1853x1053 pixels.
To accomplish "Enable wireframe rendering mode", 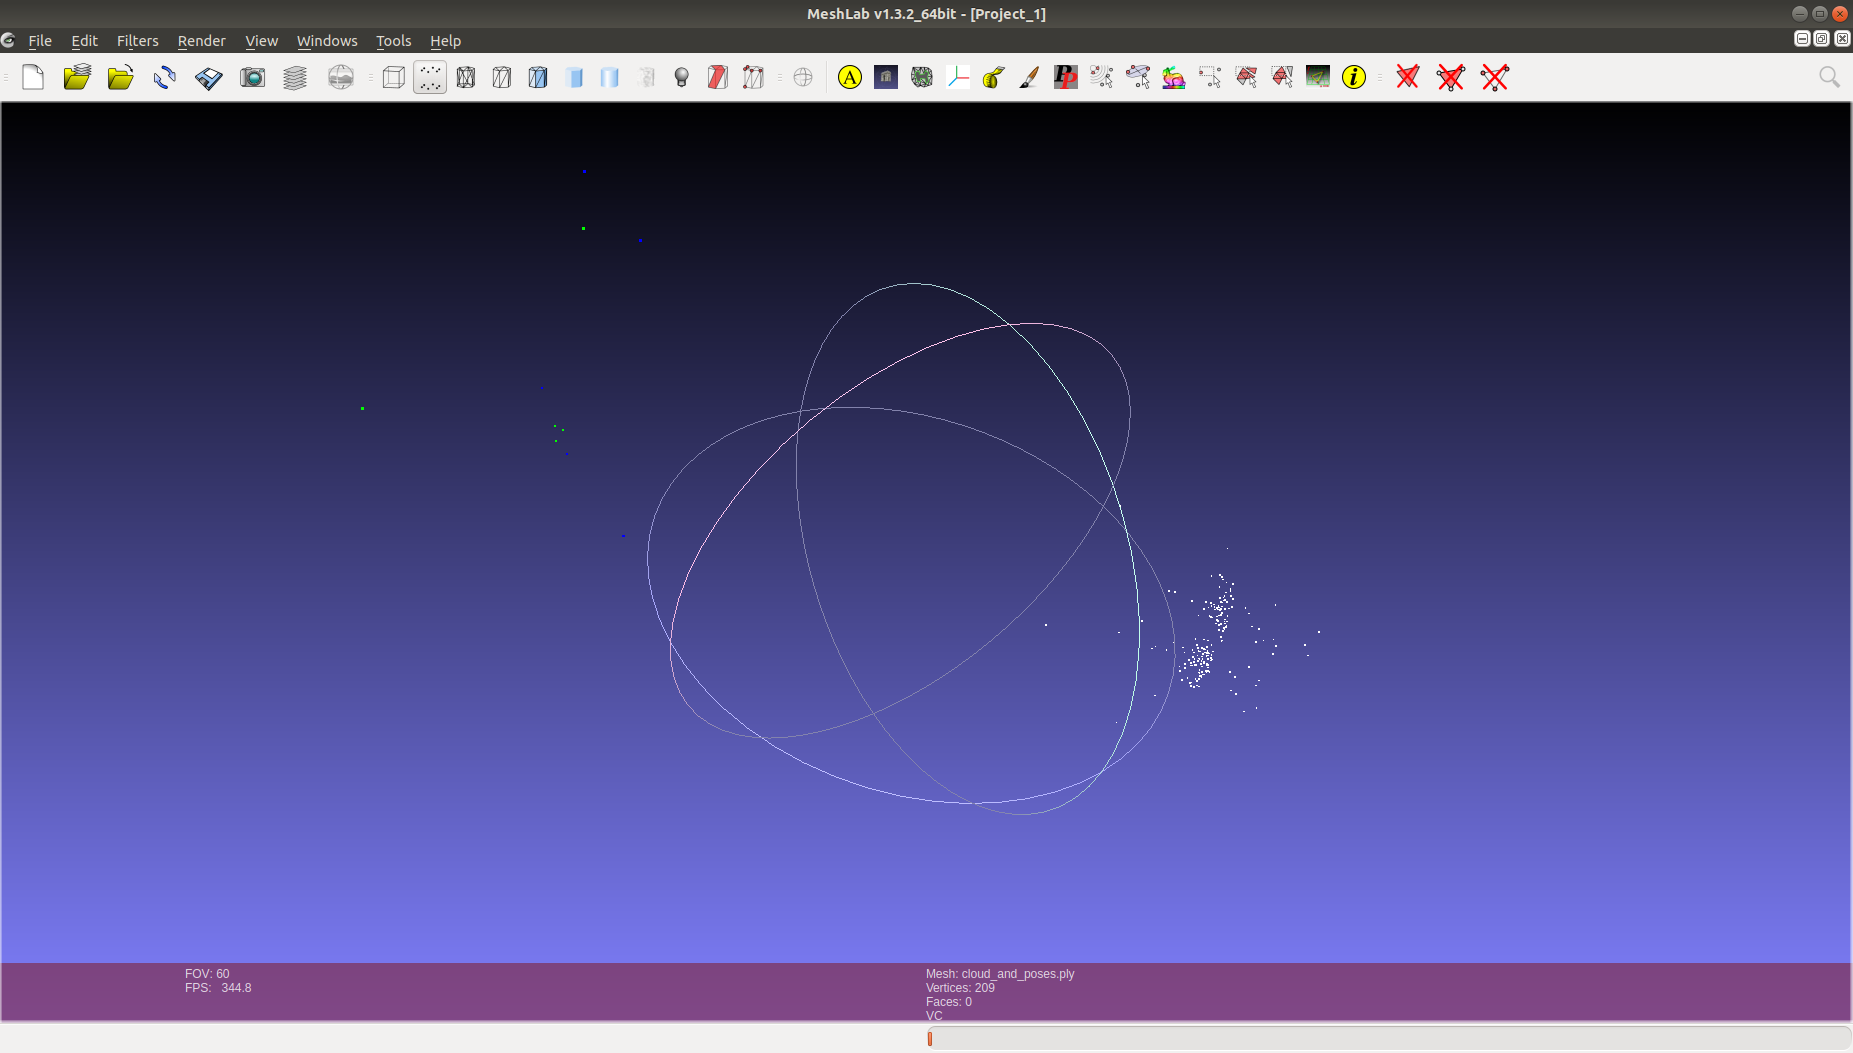I will [x=466, y=77].
